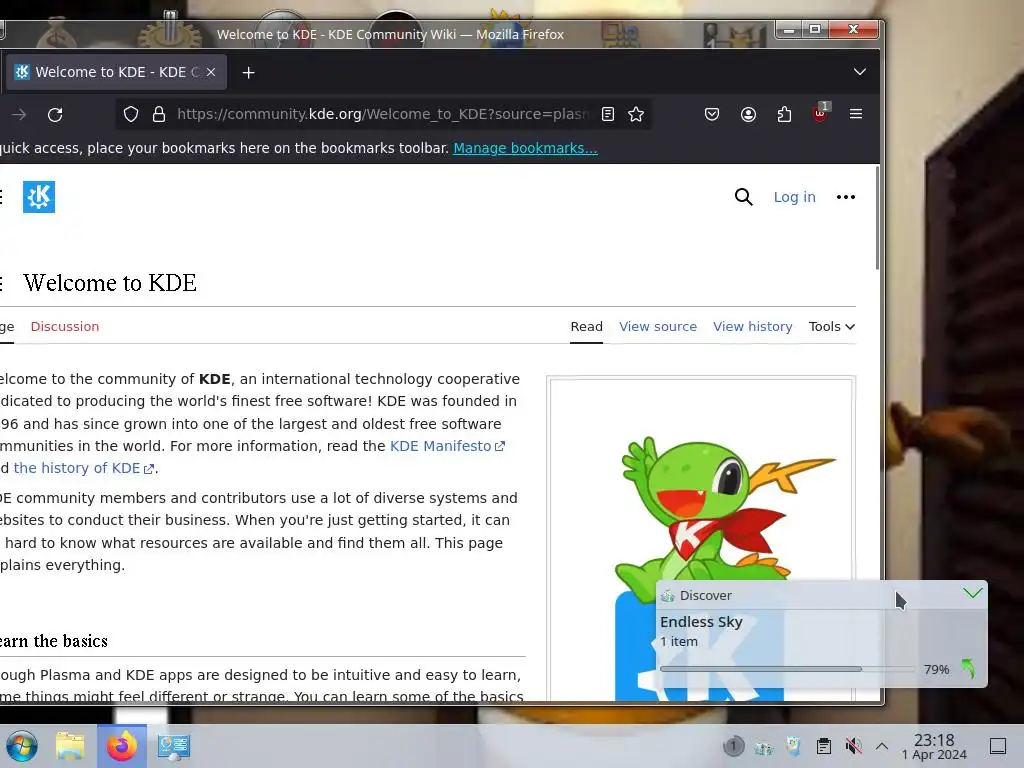Bookmark this page with the star icon
This screenshot has width=1024, height=768.
point(636,114)
